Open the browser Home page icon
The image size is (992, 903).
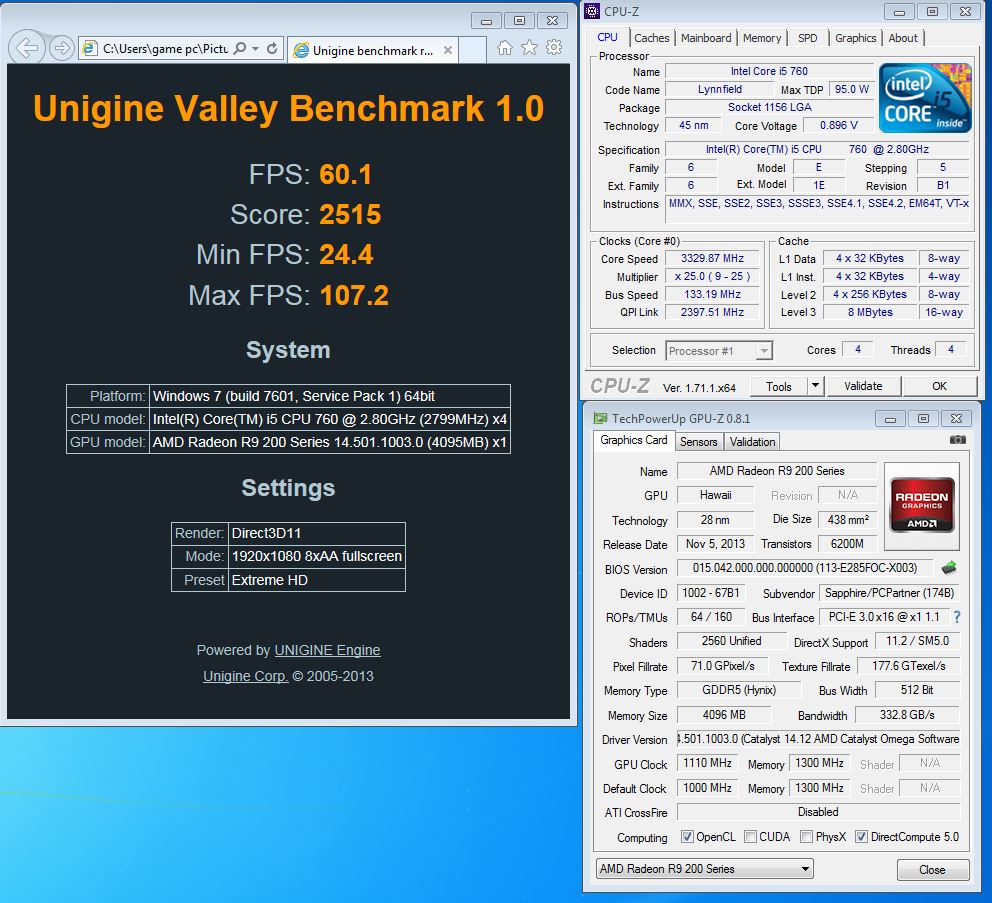pos(504,48)
